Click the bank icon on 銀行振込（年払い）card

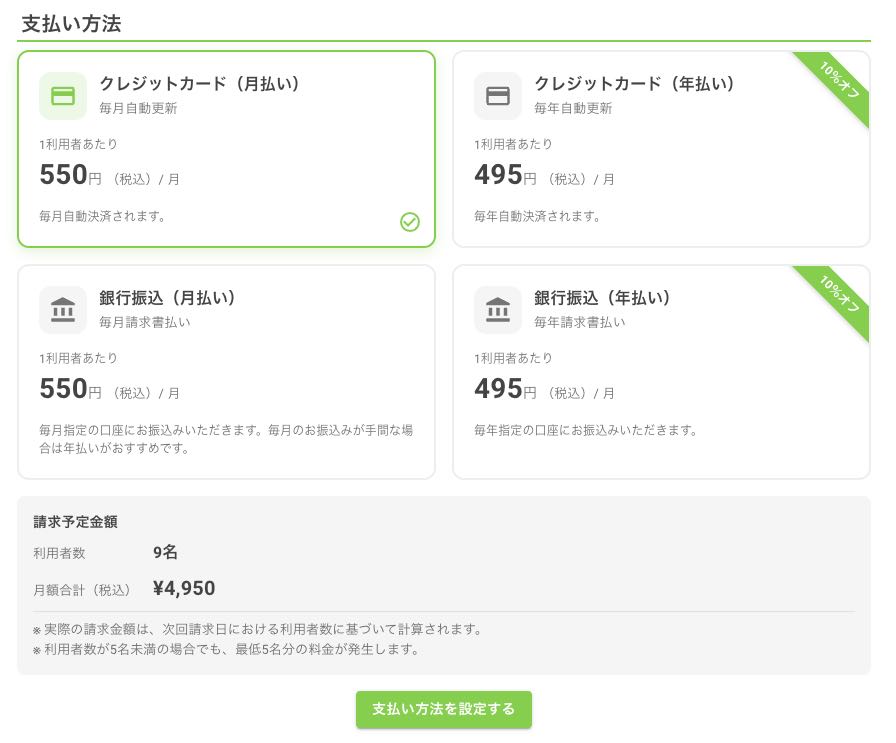(497, 310)
